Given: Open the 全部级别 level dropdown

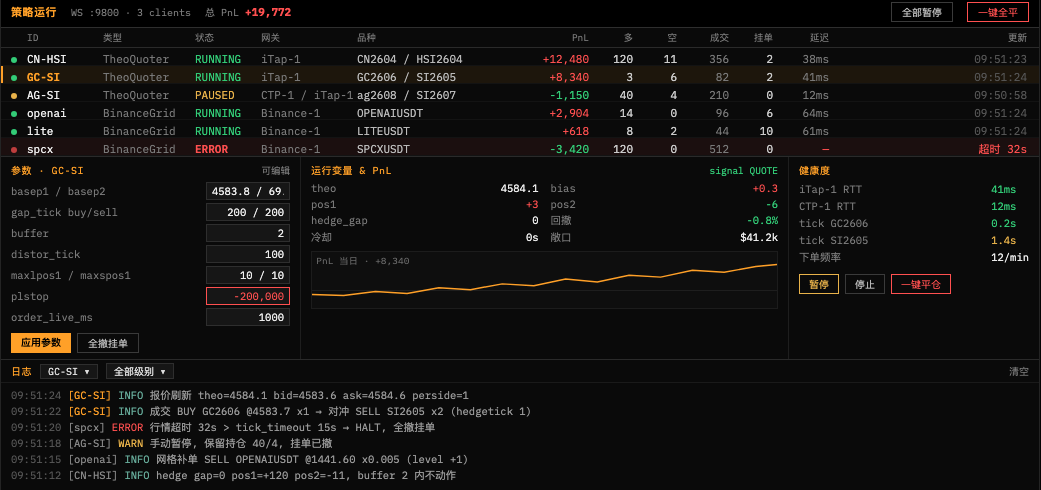Looking at the screenshot, I should (139, 371).
